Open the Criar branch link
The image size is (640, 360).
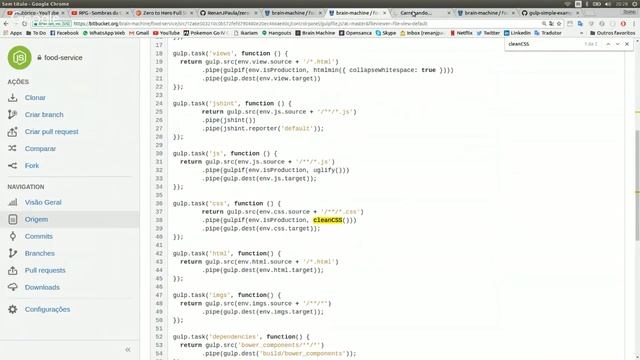pos(44,115)
